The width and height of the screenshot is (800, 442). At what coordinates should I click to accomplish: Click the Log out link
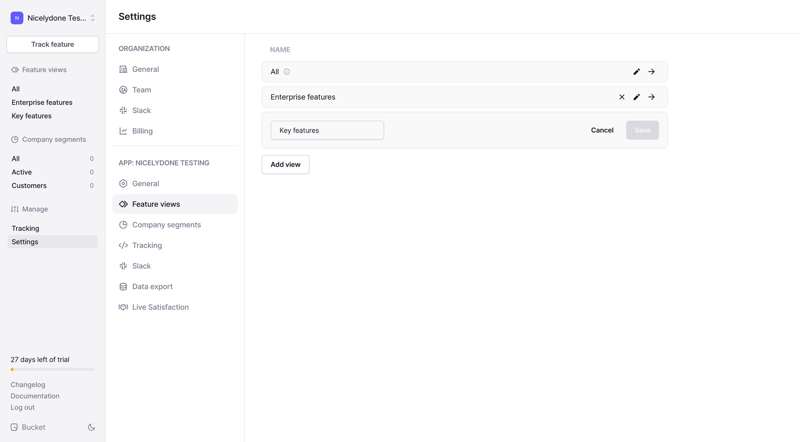point(23,407)
